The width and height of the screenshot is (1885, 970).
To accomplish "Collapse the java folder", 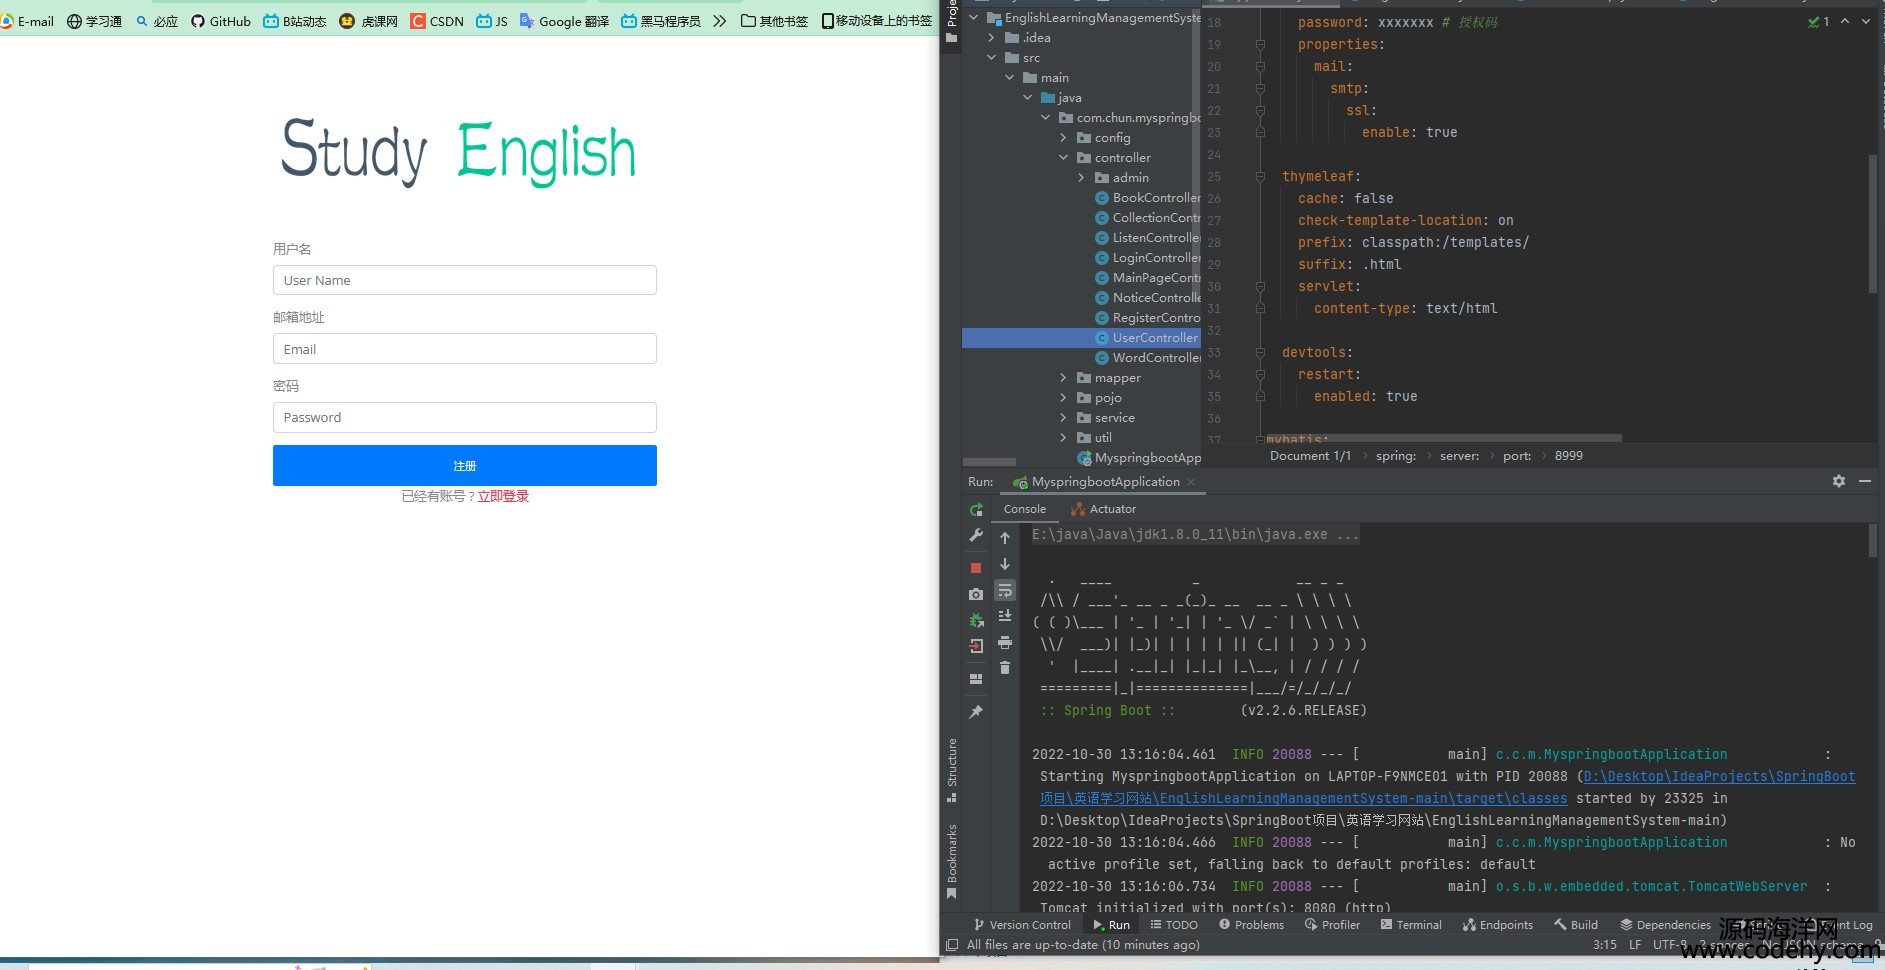I will pyautogui.click(x=1027, y=98).
